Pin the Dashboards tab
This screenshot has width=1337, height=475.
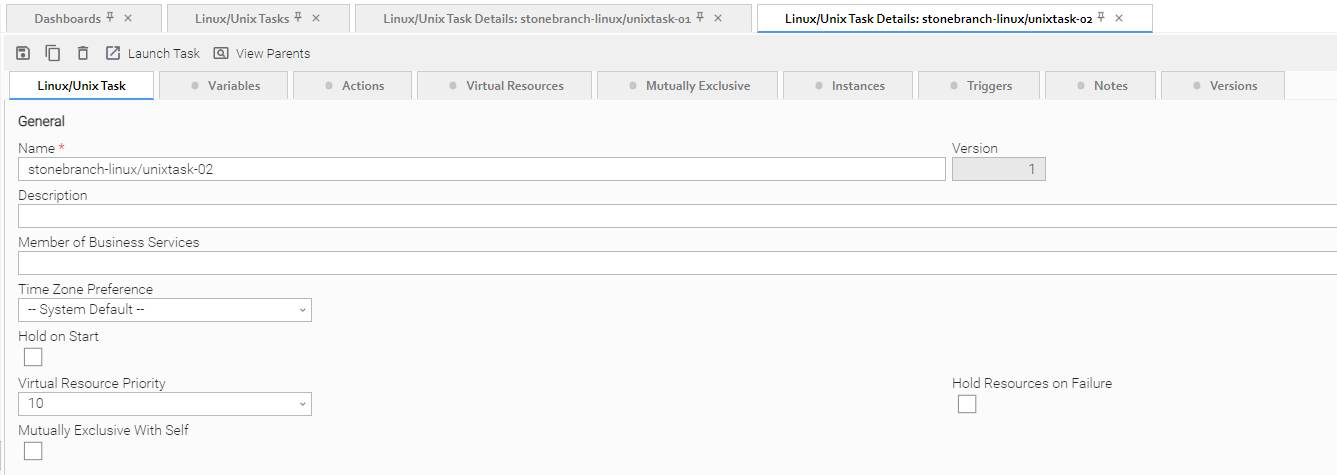(111, 18)
